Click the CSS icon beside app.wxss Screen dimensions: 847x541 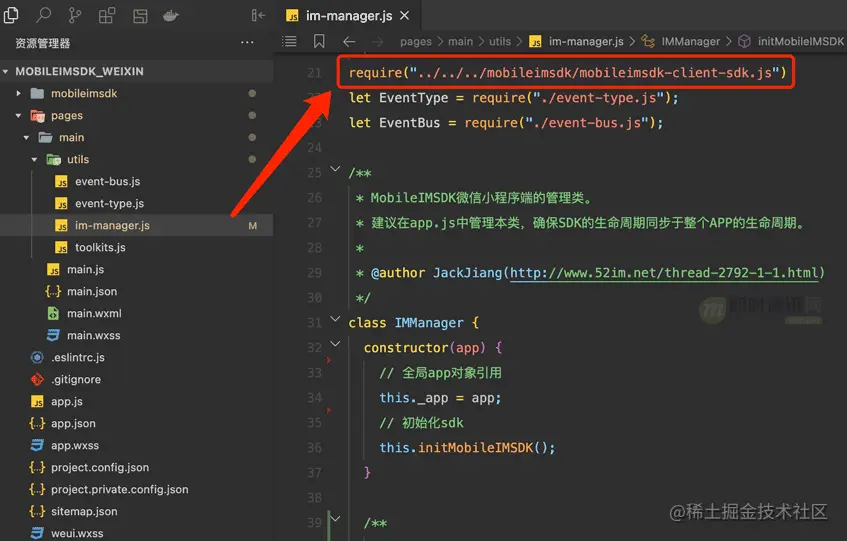click(x=37, y=445)
